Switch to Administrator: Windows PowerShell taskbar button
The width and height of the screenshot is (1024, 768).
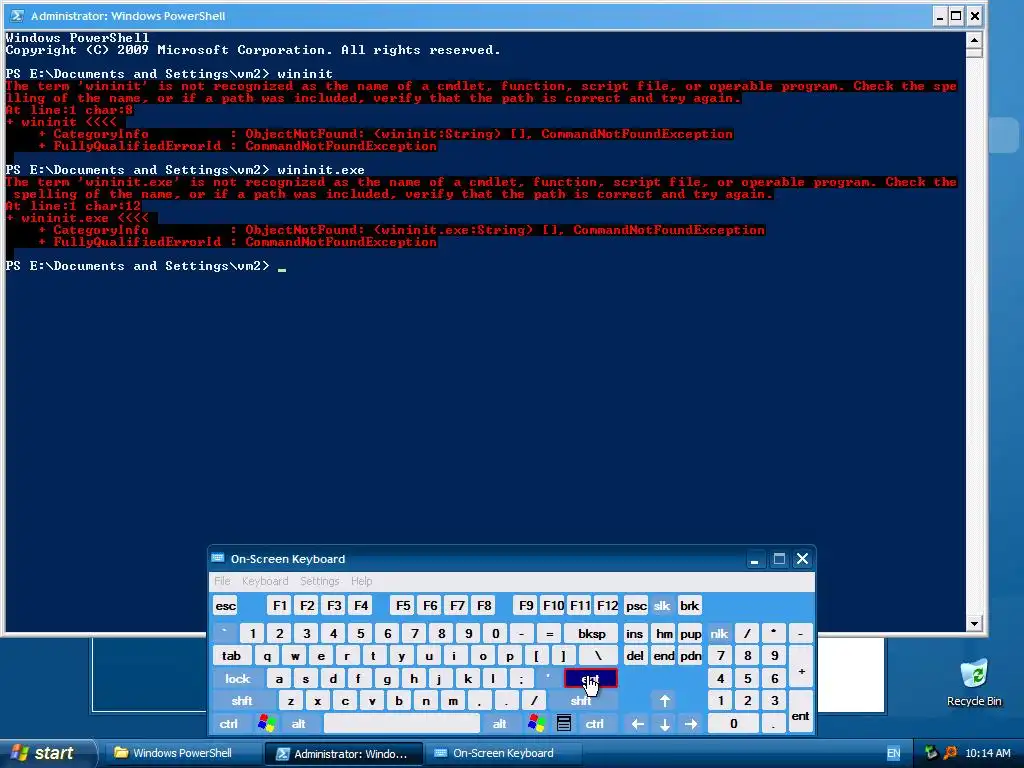pos(344,754)
